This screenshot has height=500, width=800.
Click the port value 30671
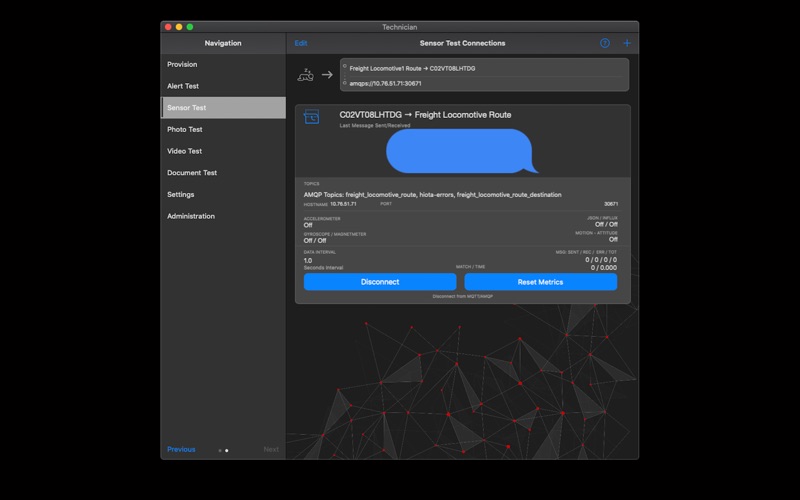coord(611,204)
